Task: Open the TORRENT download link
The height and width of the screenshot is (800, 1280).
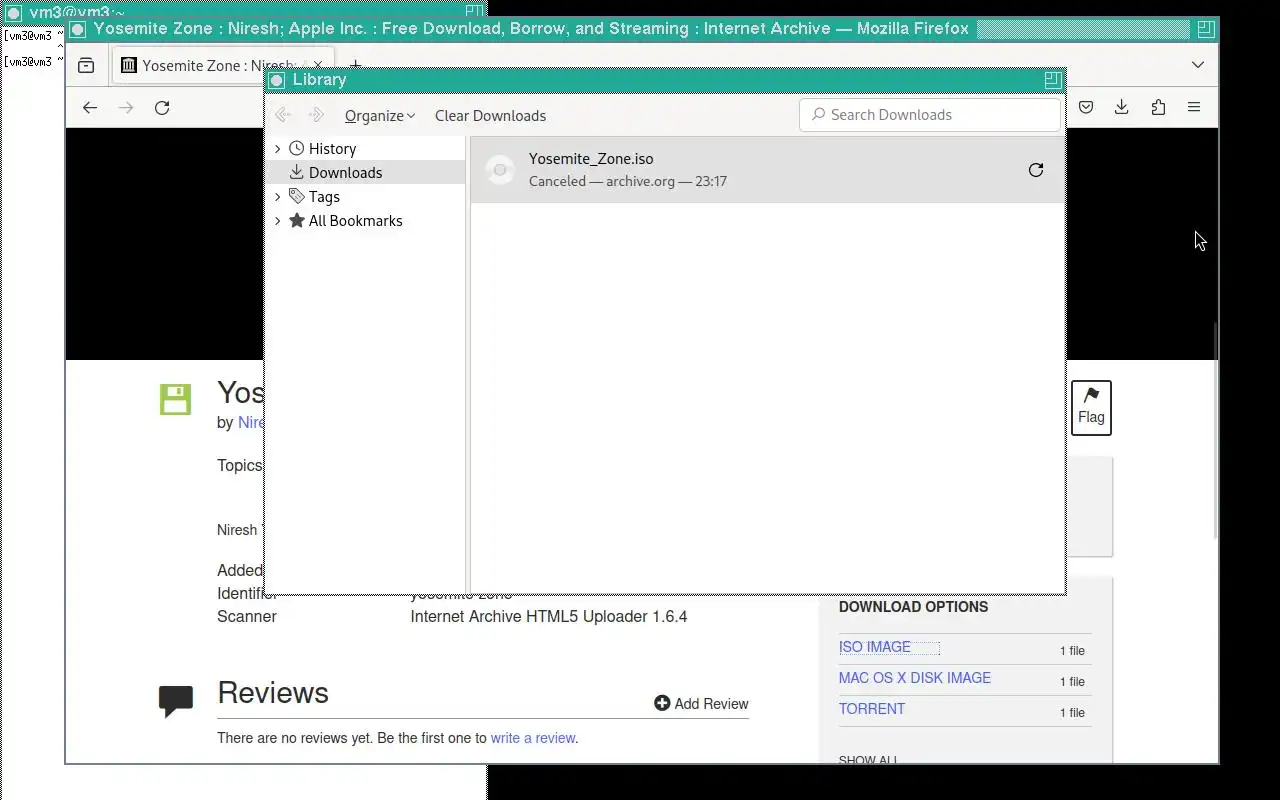Action: pos(872,709)
